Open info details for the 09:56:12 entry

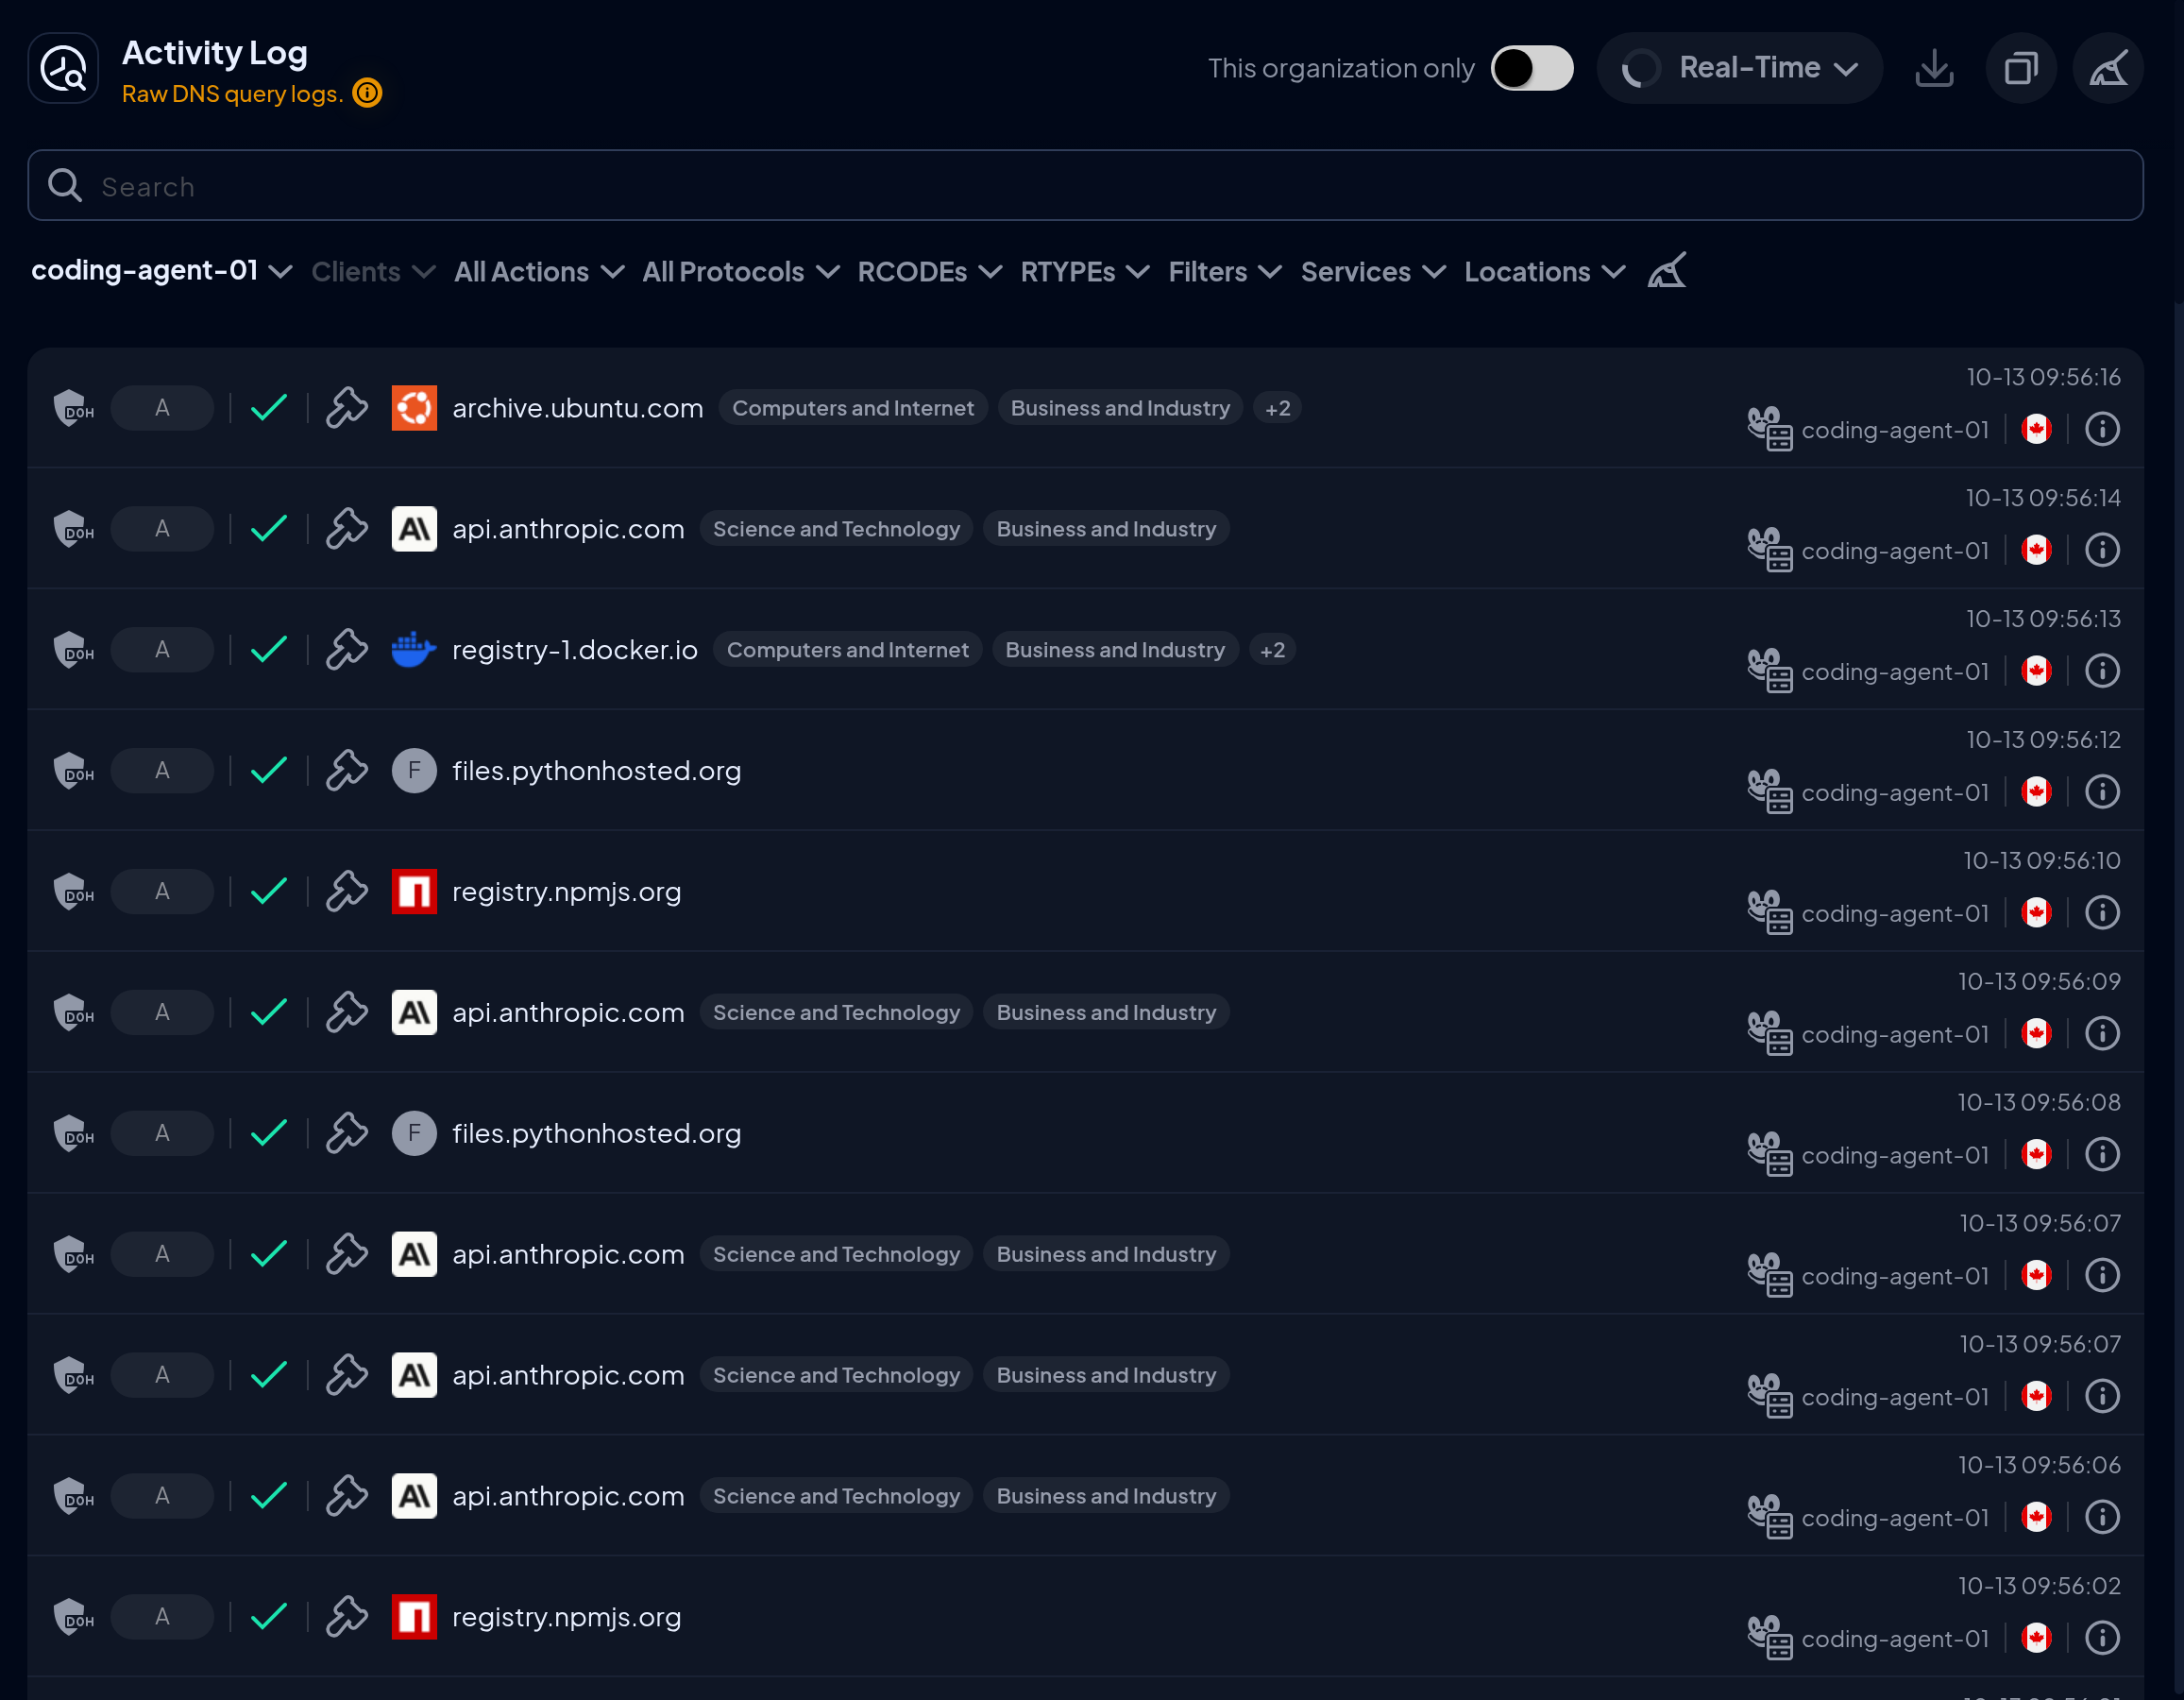pyautogui.click(x=2102, y=792)
